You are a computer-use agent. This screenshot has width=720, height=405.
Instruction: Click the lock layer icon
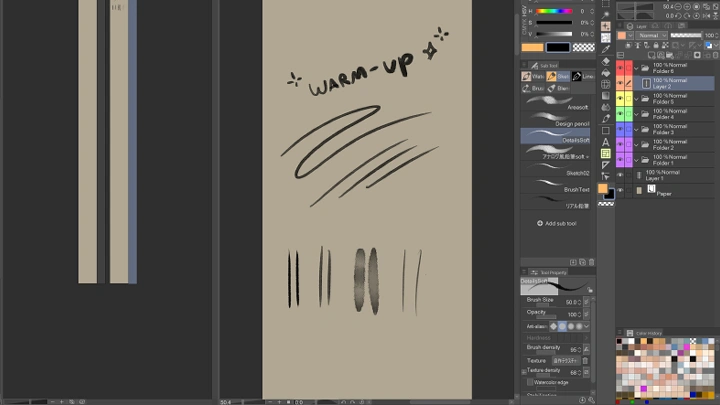click(656, 45)
